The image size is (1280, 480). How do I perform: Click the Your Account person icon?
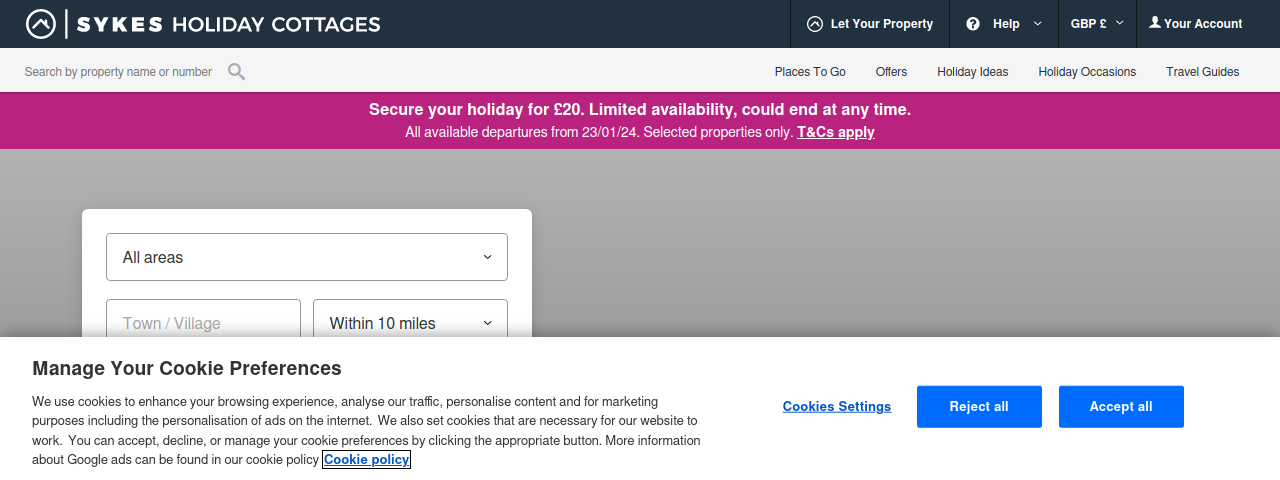tap(1155, 23)
